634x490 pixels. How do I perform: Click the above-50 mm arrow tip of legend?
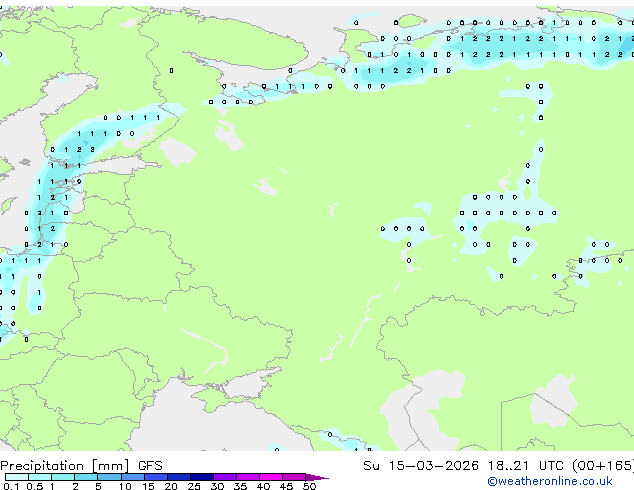point(317,477)
